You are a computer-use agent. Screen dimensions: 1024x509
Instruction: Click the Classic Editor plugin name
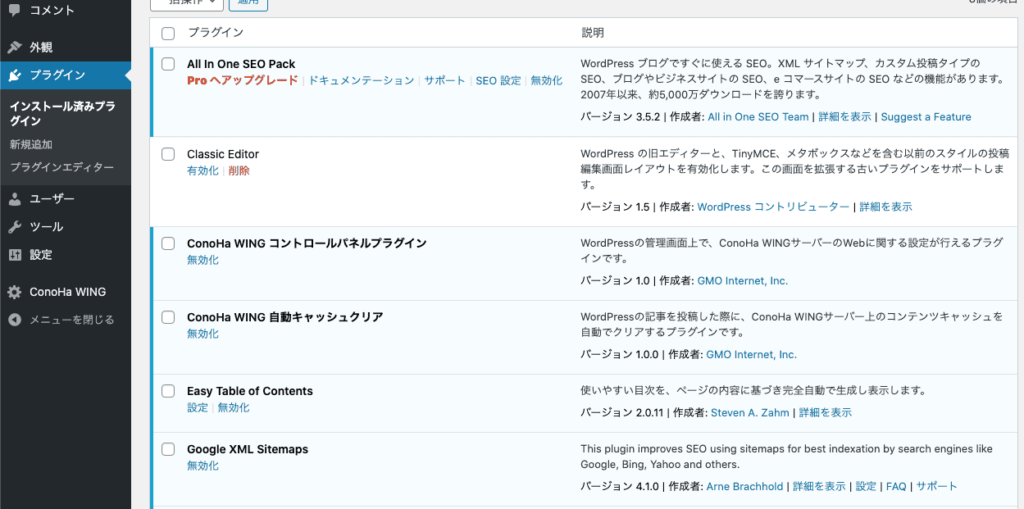point(223,154)
